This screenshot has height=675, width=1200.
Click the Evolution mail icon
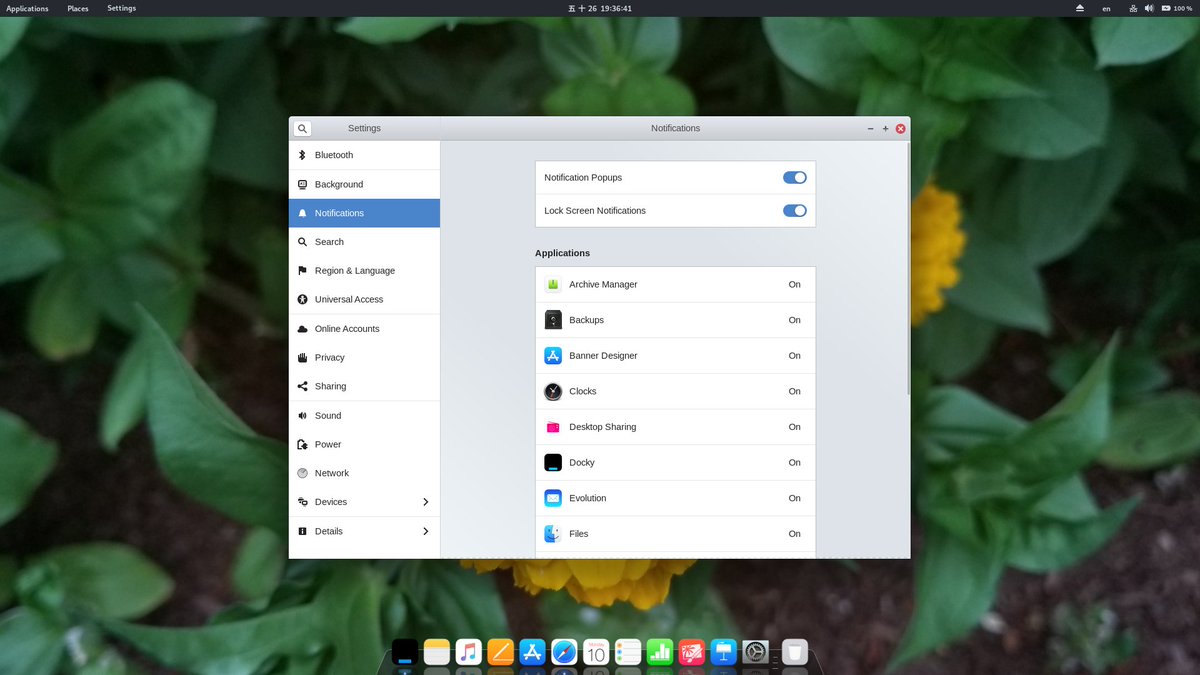[x=553, y=498]
